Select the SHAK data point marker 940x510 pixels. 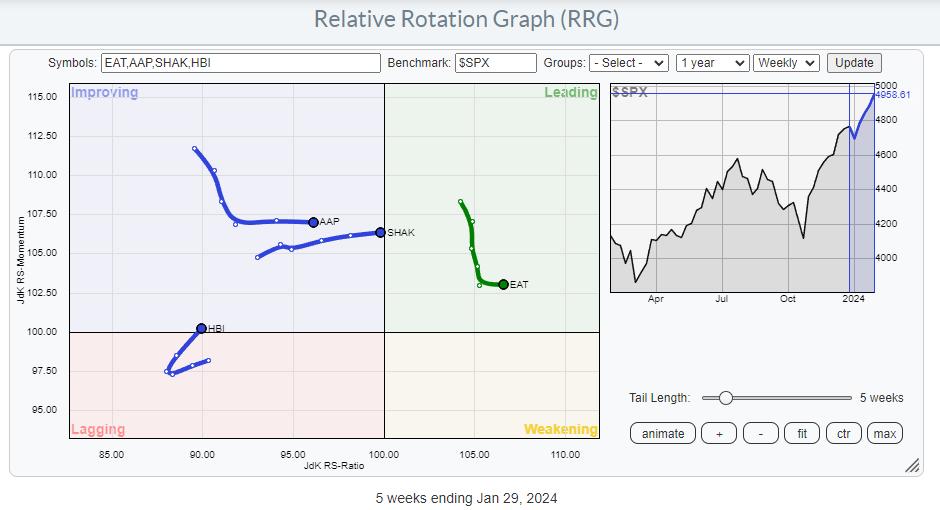point(380,232)
